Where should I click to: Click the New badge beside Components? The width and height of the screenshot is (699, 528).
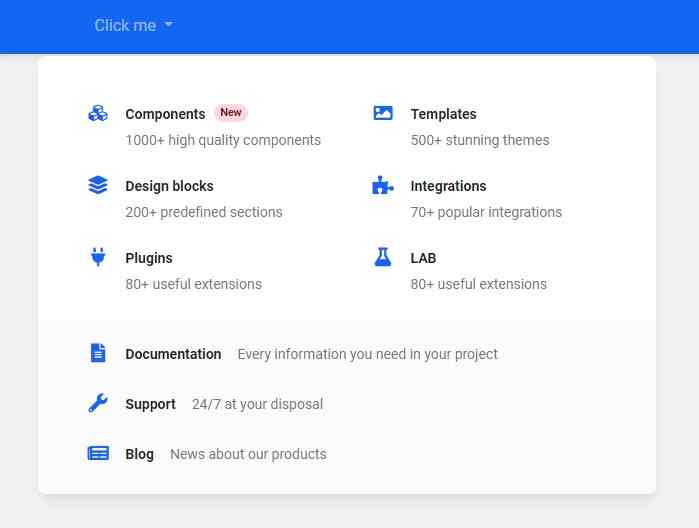tap(231, 113)
